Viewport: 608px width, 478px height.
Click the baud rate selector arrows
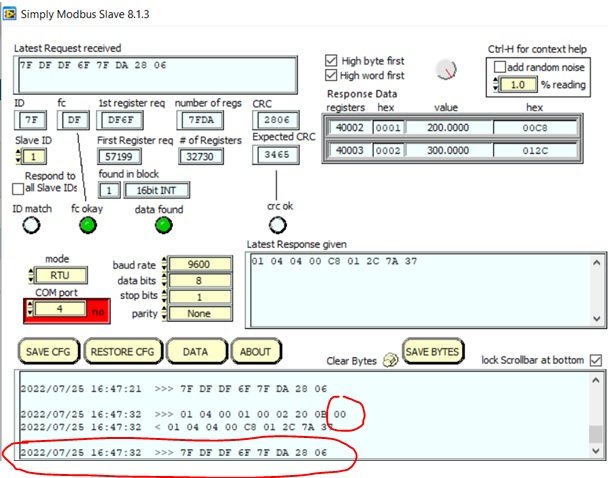coord(164,264)
